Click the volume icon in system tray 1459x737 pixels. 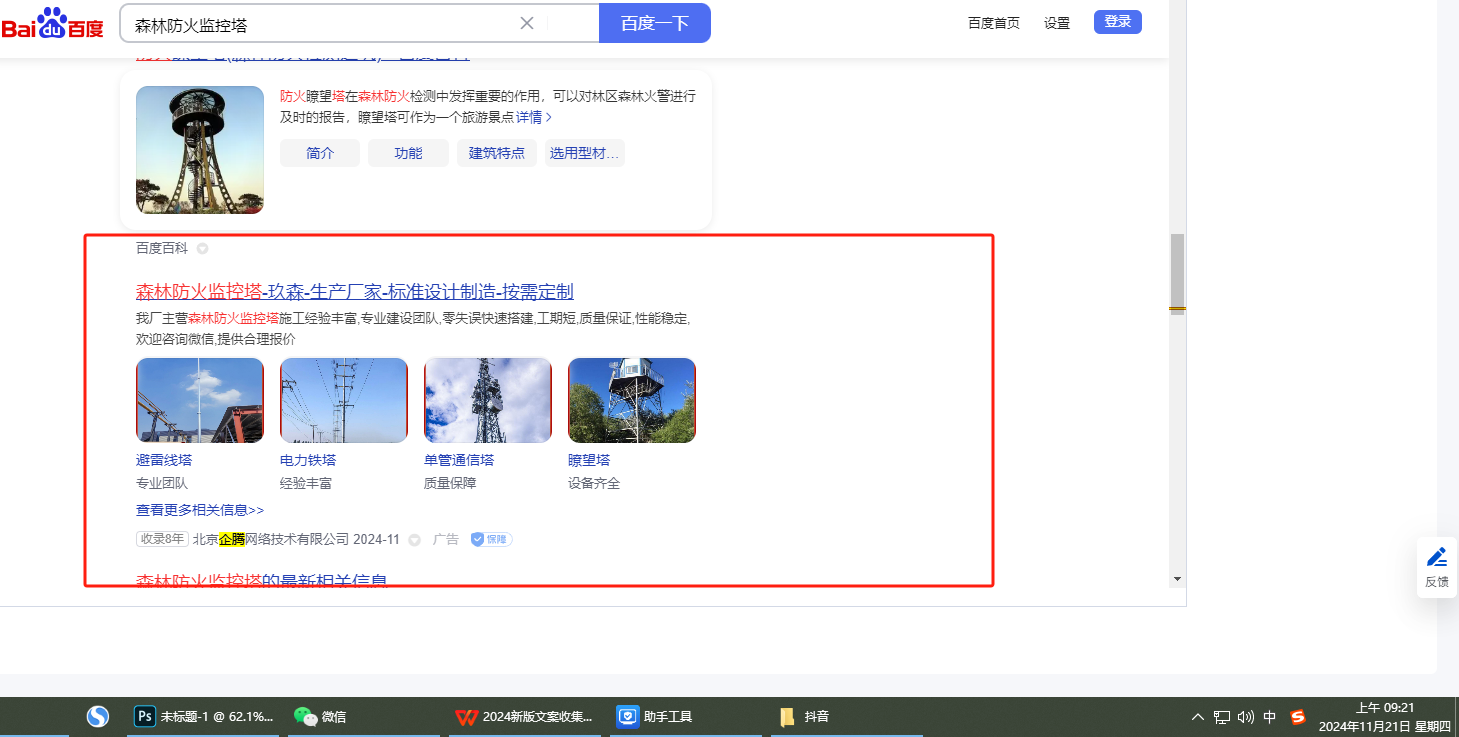[x=1246, y=717]
